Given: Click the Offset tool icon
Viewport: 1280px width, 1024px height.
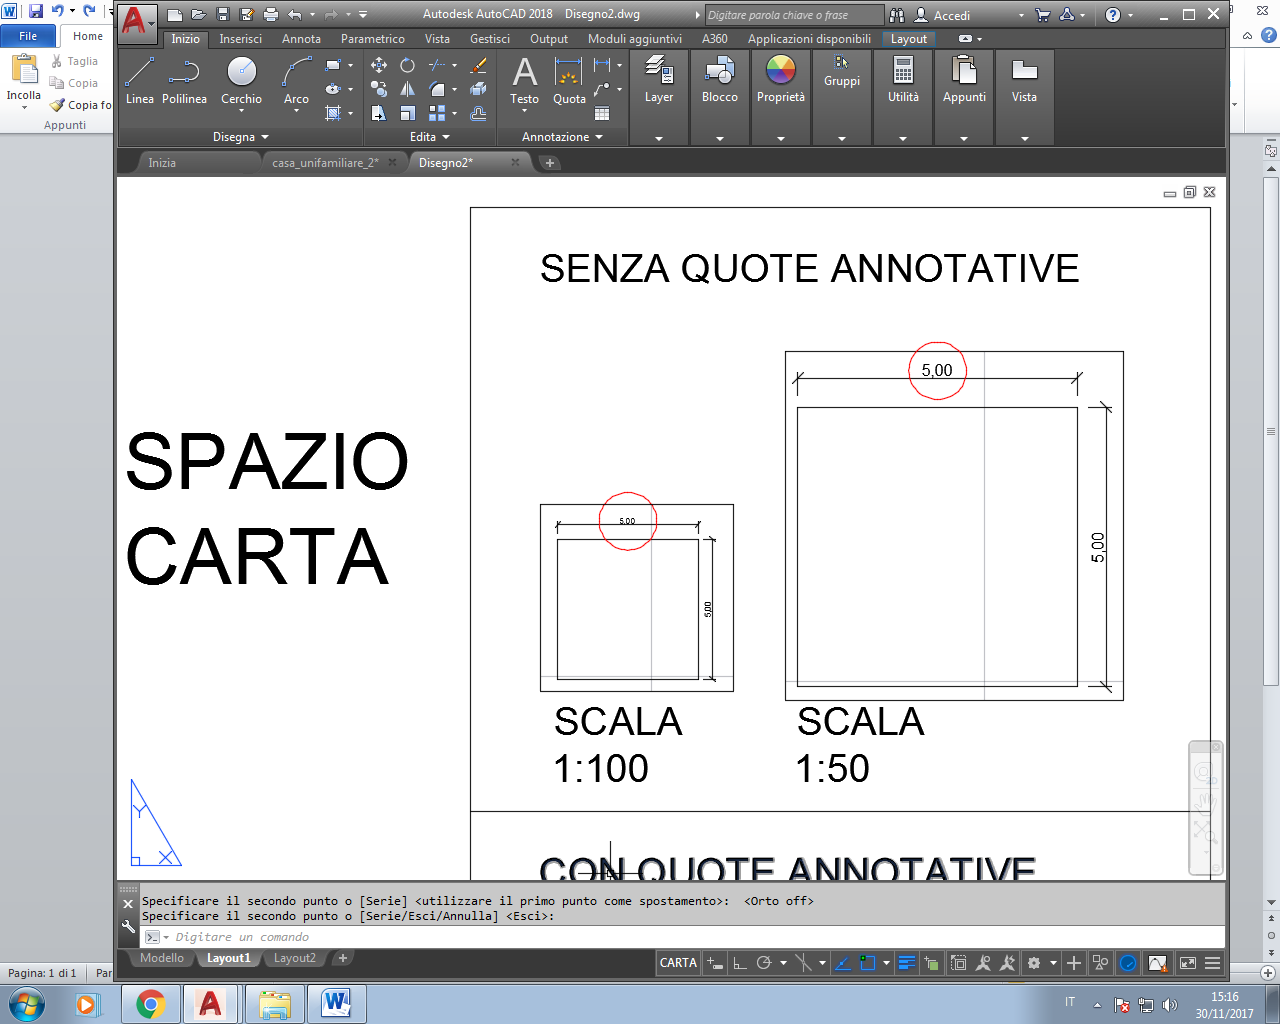Looking at the screenshot, I should (478, 113).
